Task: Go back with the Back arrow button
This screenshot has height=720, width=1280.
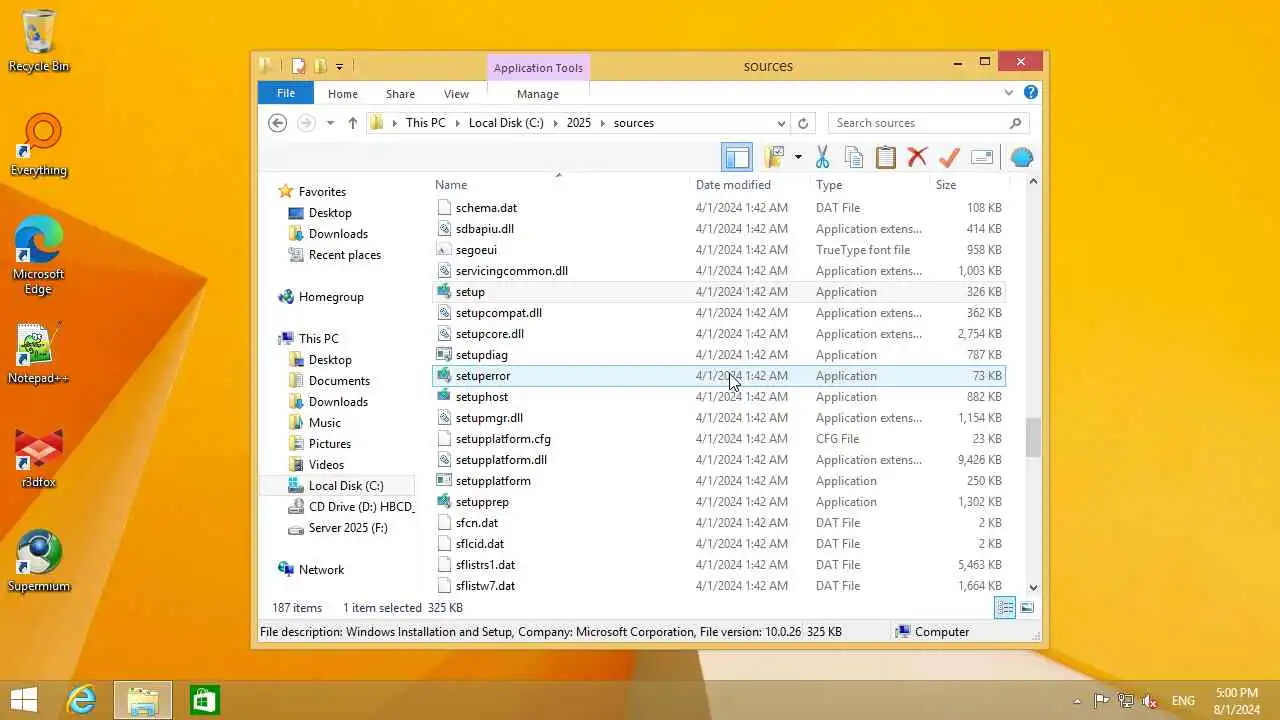Action: point(278,123)
